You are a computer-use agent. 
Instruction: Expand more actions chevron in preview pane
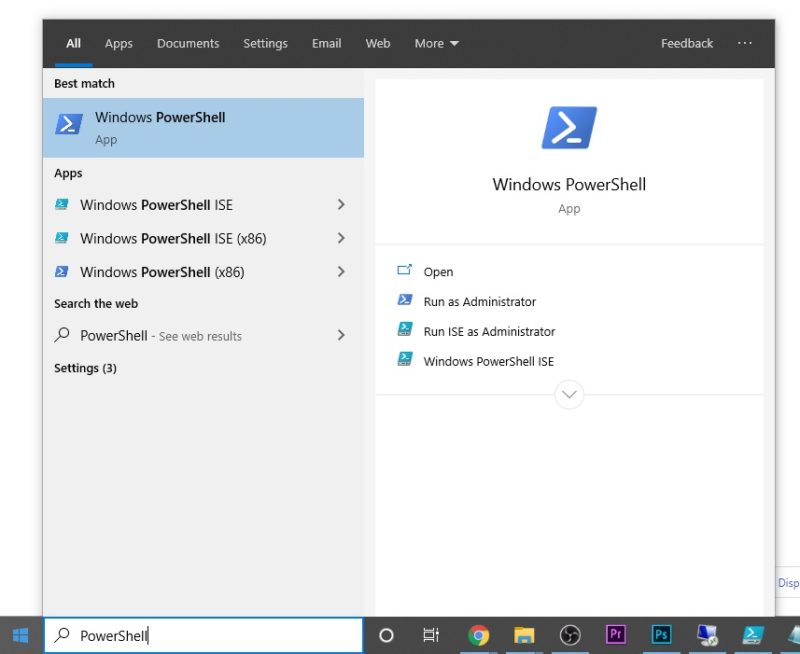pos(569,395)
